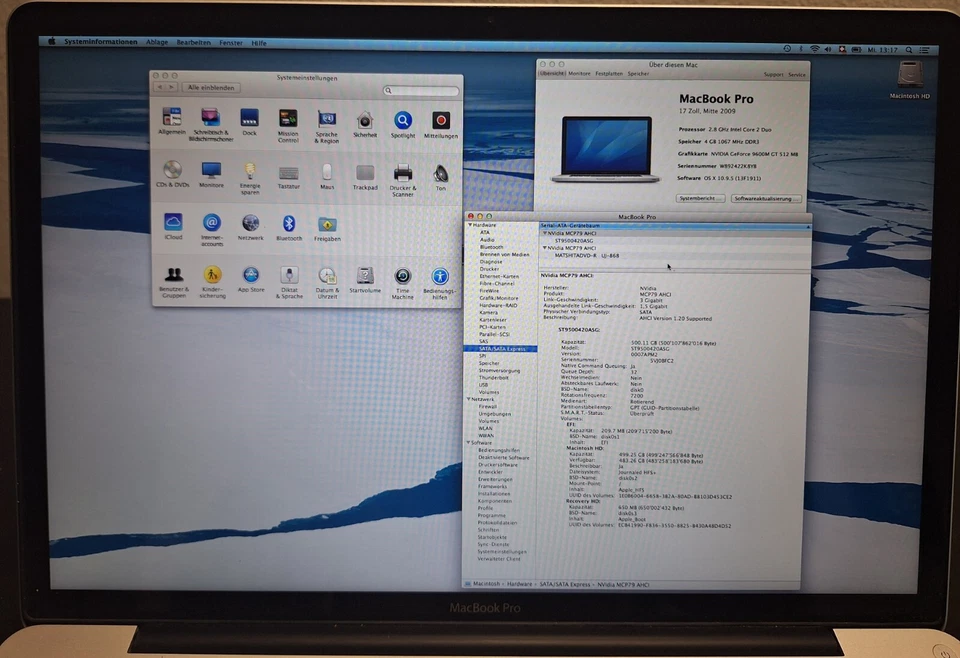Open iCloud settings

[172, 224]
